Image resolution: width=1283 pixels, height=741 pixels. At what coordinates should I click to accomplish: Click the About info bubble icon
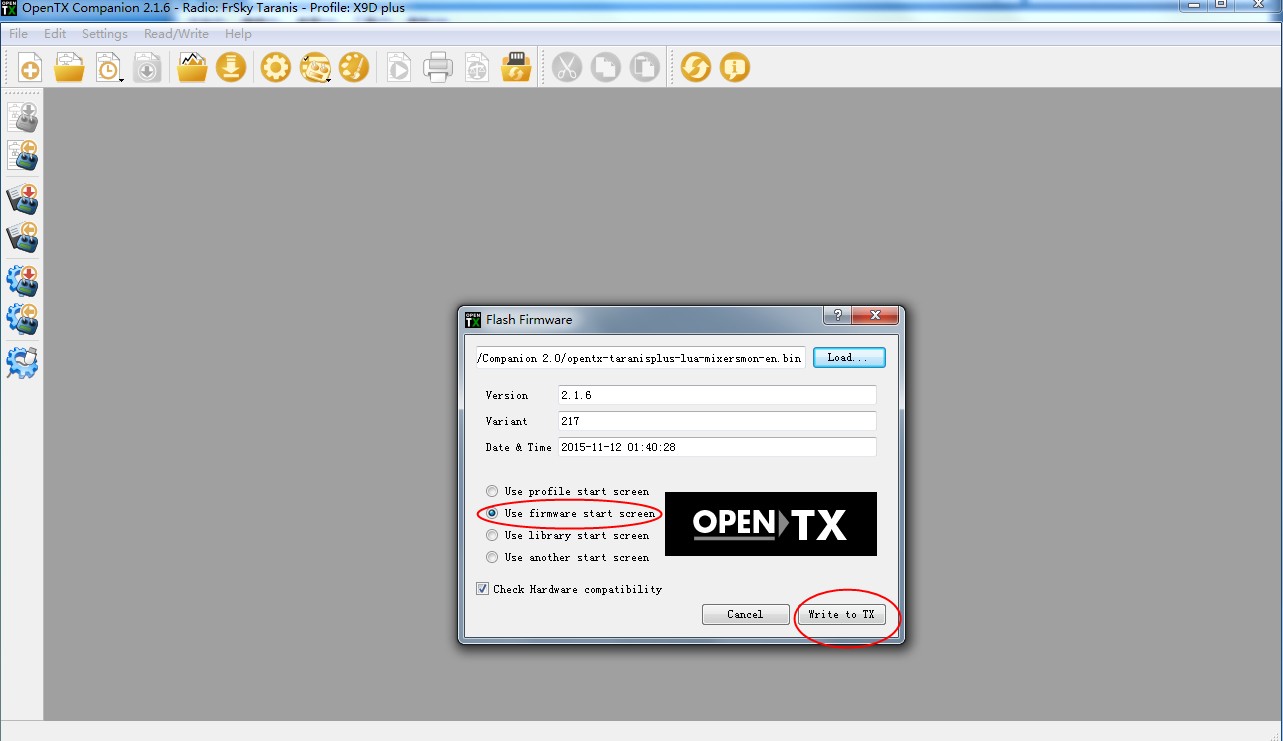tap(735, 68)
